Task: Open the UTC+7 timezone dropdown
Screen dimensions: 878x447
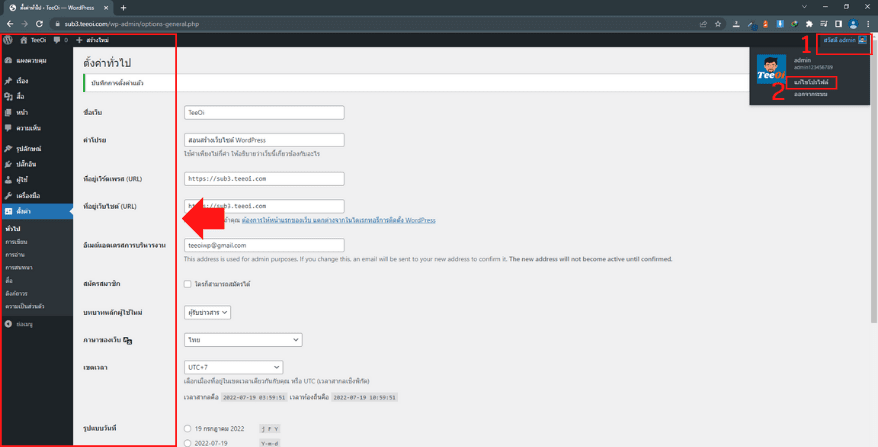Action: coord(233,367)
